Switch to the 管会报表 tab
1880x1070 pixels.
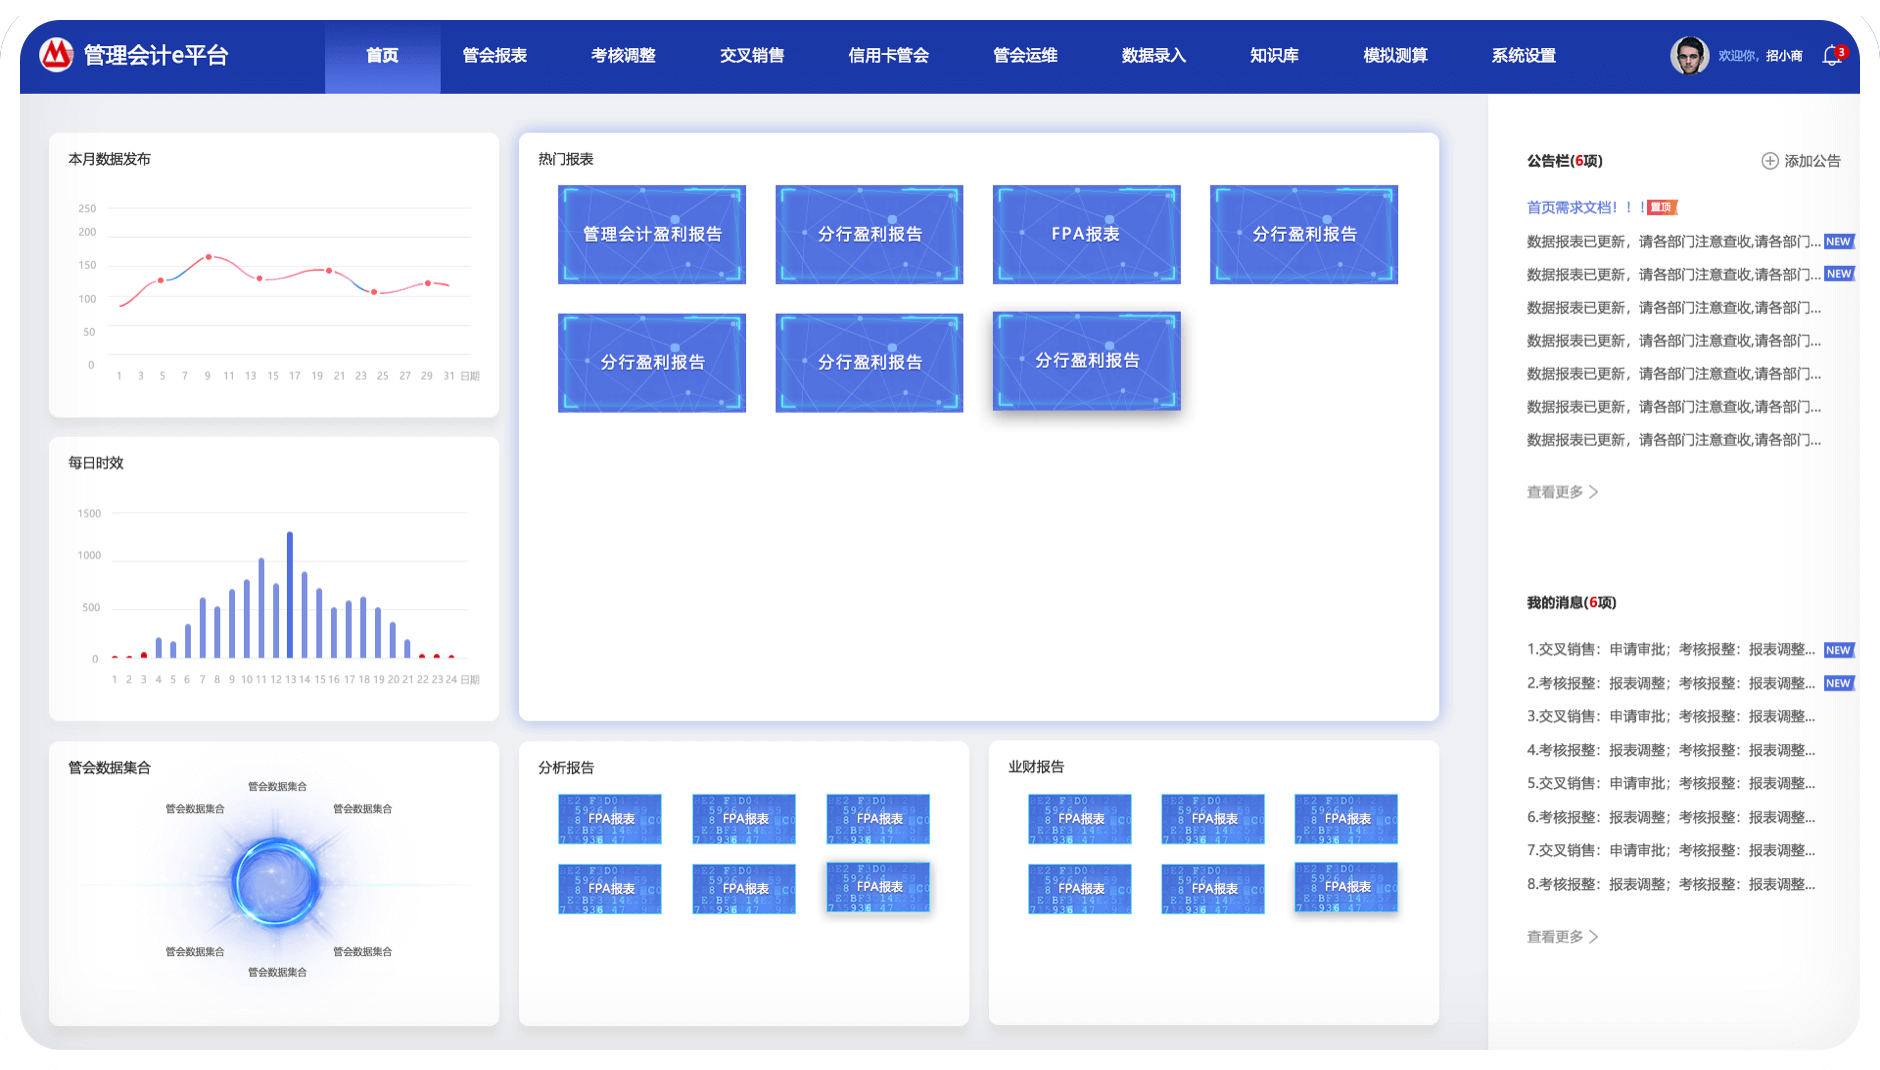click(495, 56)
